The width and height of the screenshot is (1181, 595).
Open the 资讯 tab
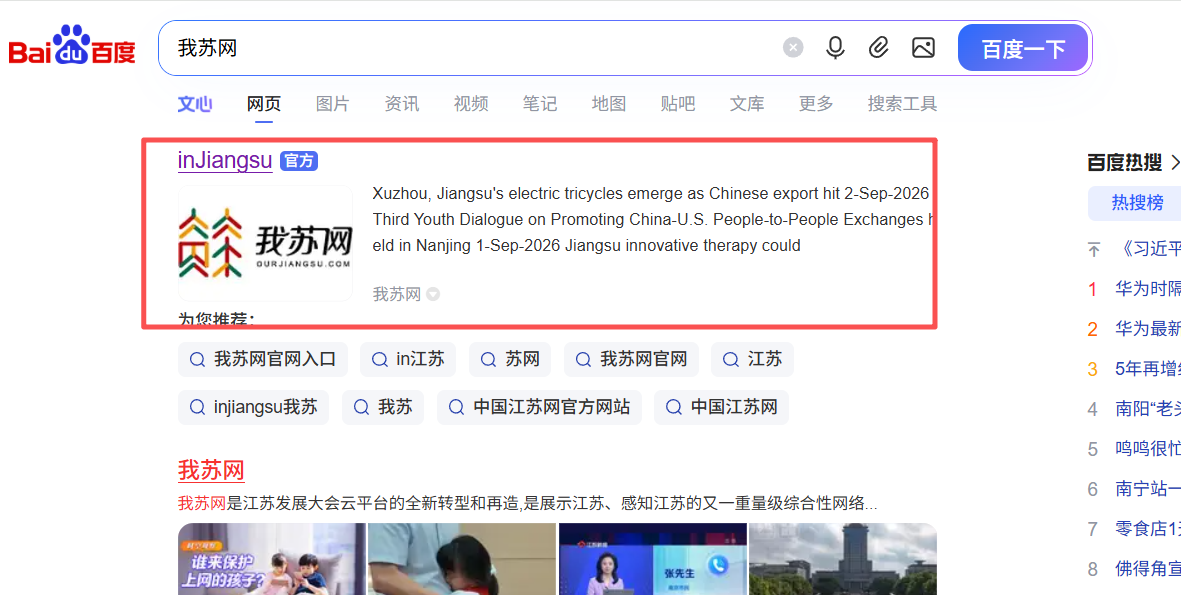click(402, 104)
